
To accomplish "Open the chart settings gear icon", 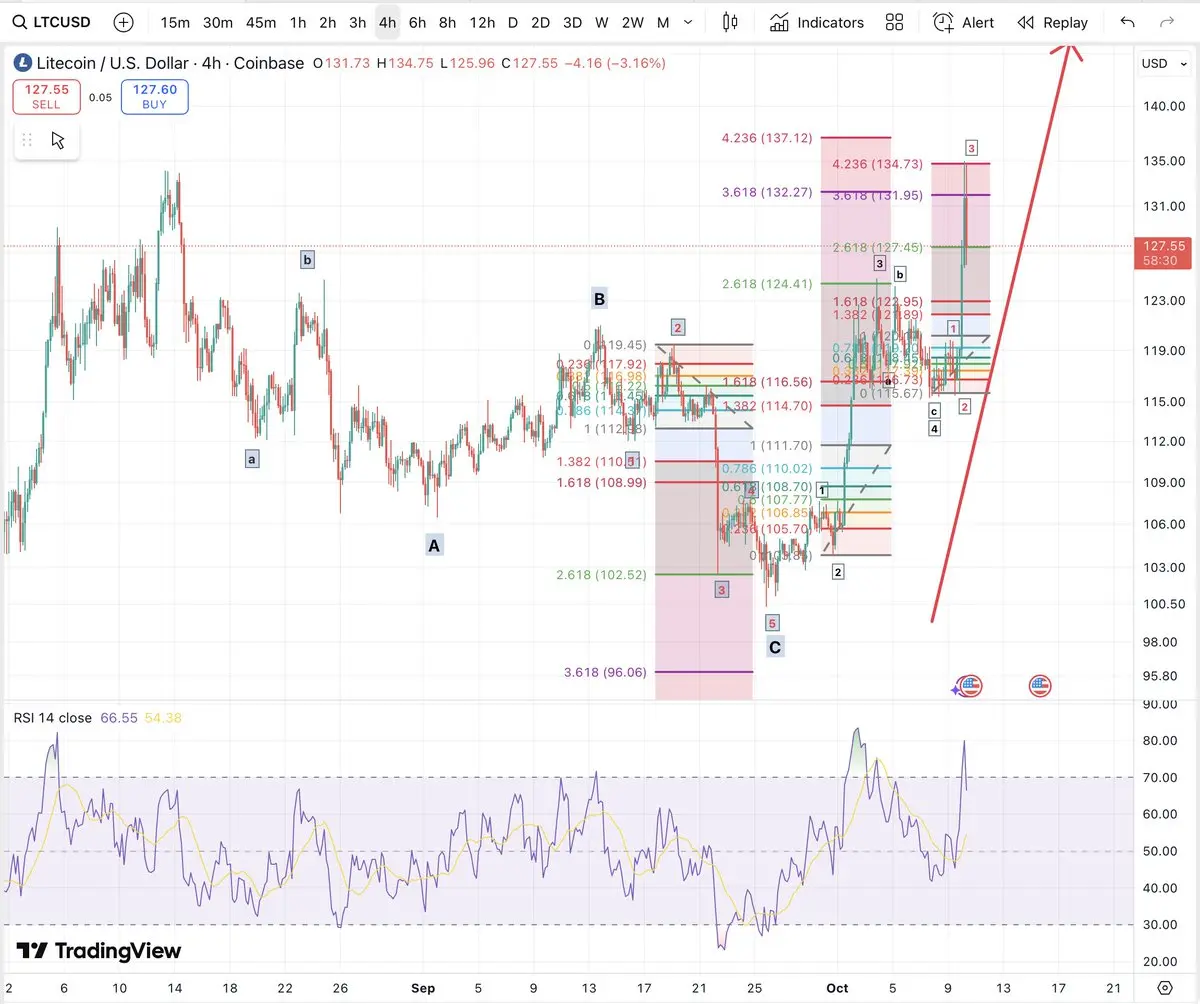I will (x=1165, y=986).
